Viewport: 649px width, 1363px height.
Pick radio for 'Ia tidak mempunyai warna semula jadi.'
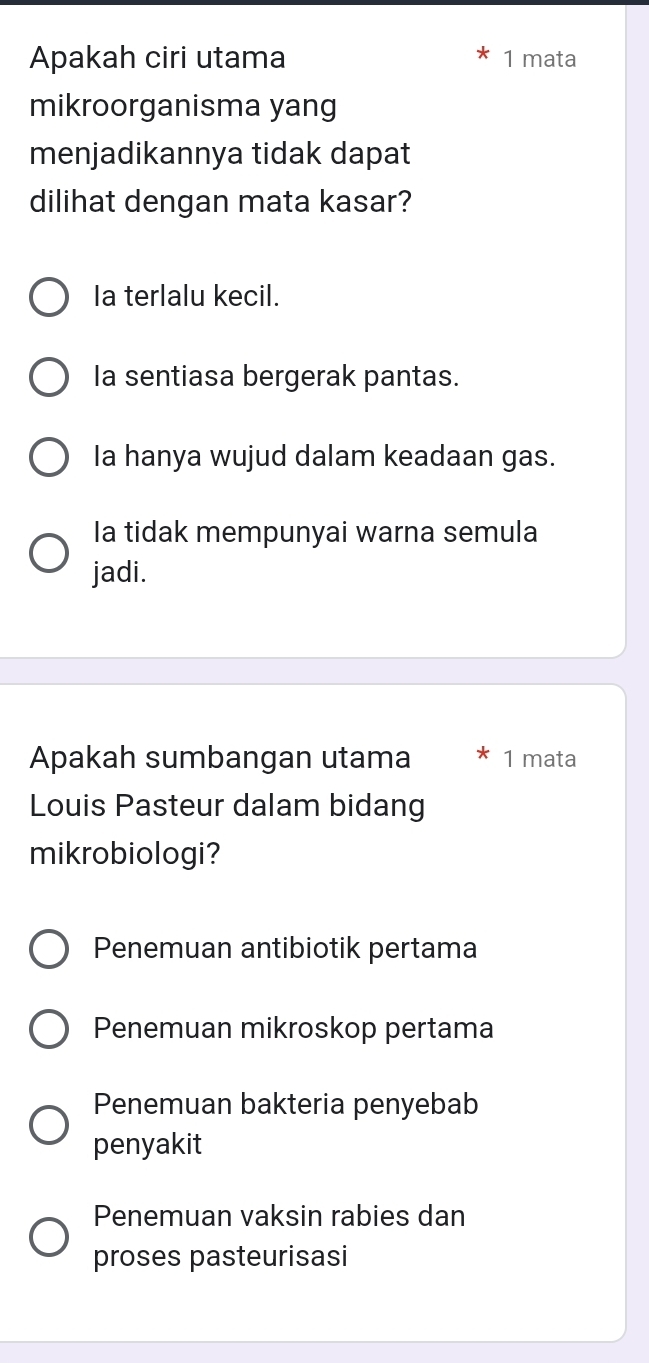[x=49, y=553]
